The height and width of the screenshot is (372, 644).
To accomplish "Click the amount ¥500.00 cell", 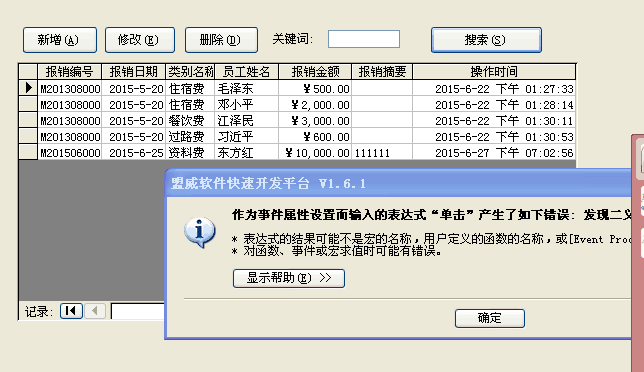I will pyautogui.click(x=315, y=88).
